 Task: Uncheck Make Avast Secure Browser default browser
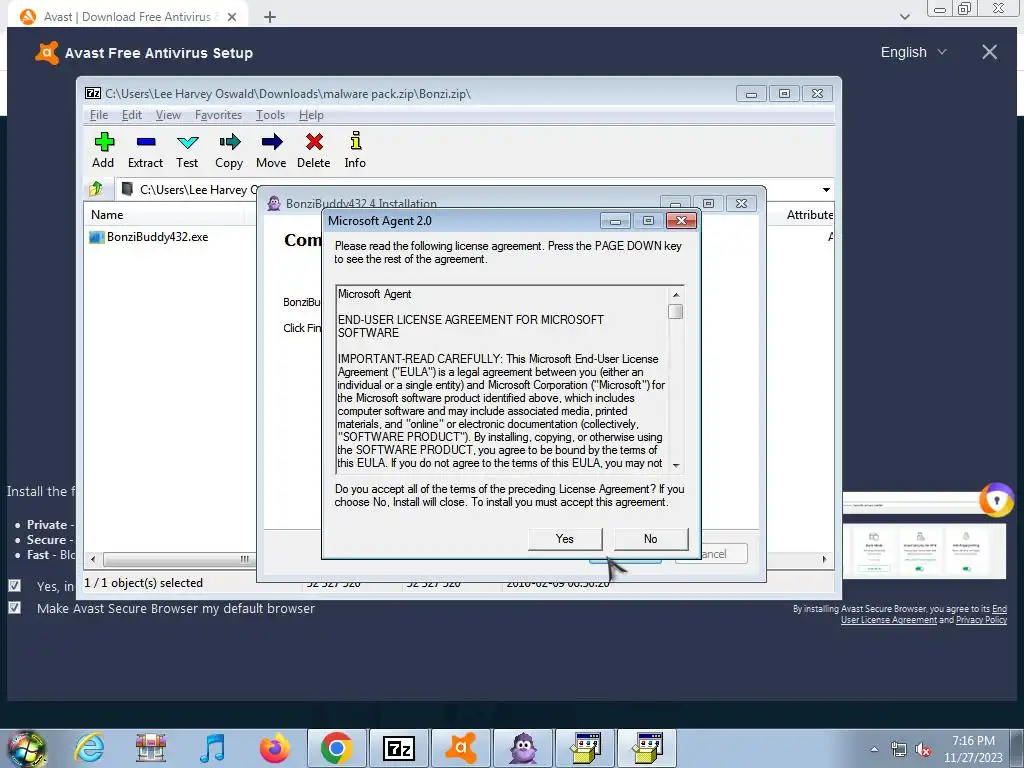14,608
